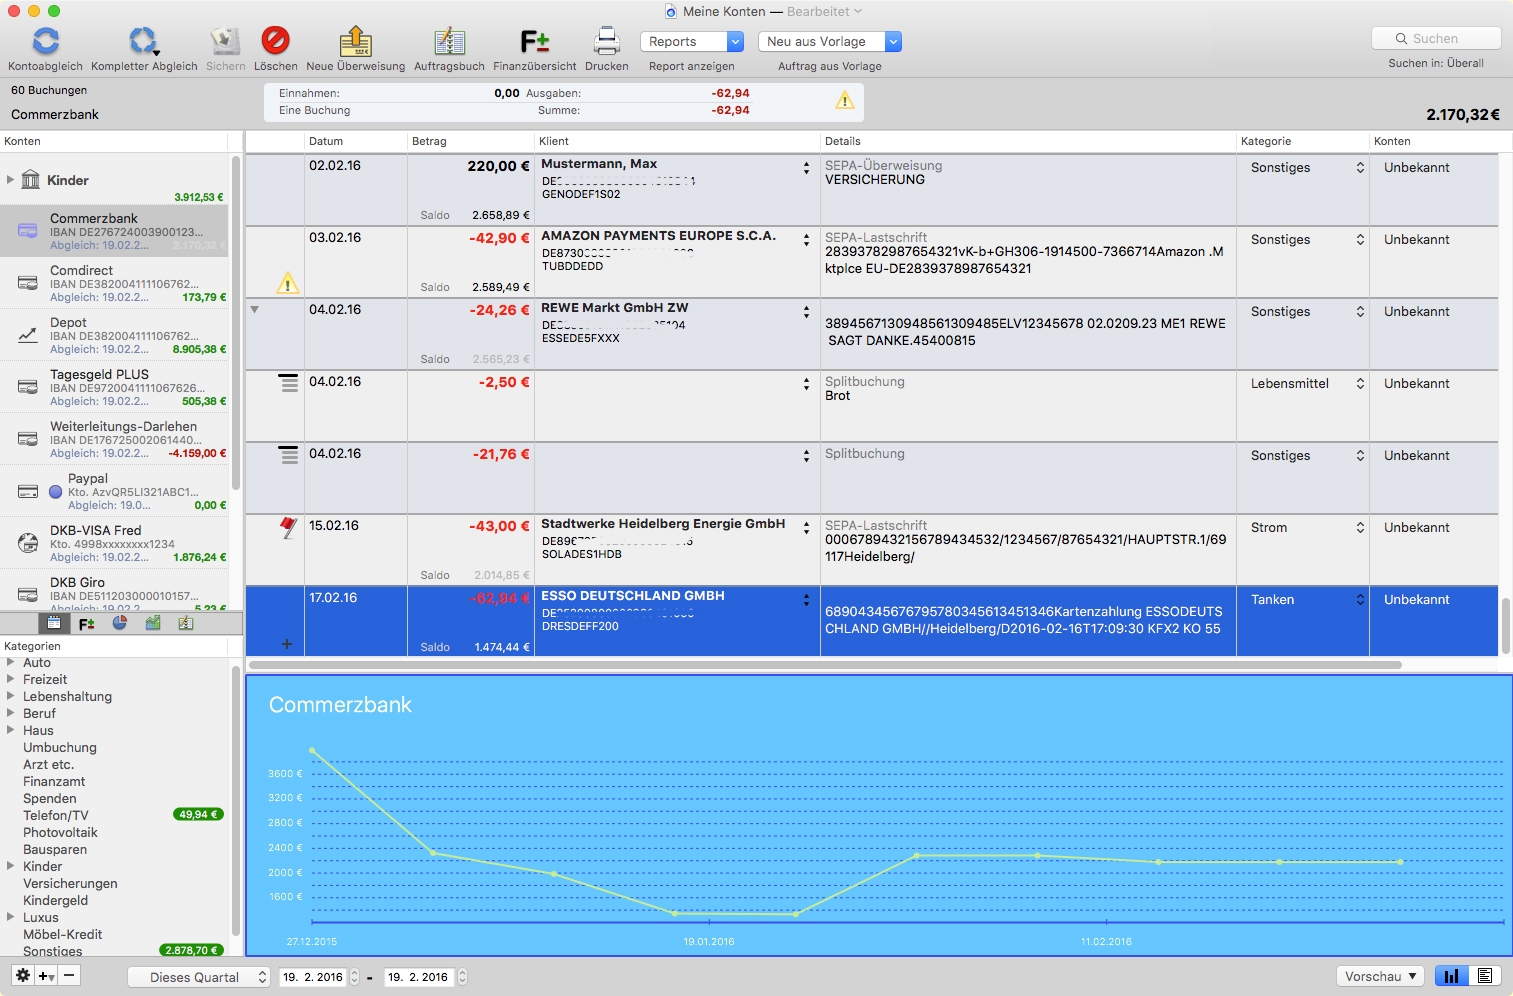Click the red Löschen icon
This screenshot has height=996, width=1513.
tap(275, 41)
